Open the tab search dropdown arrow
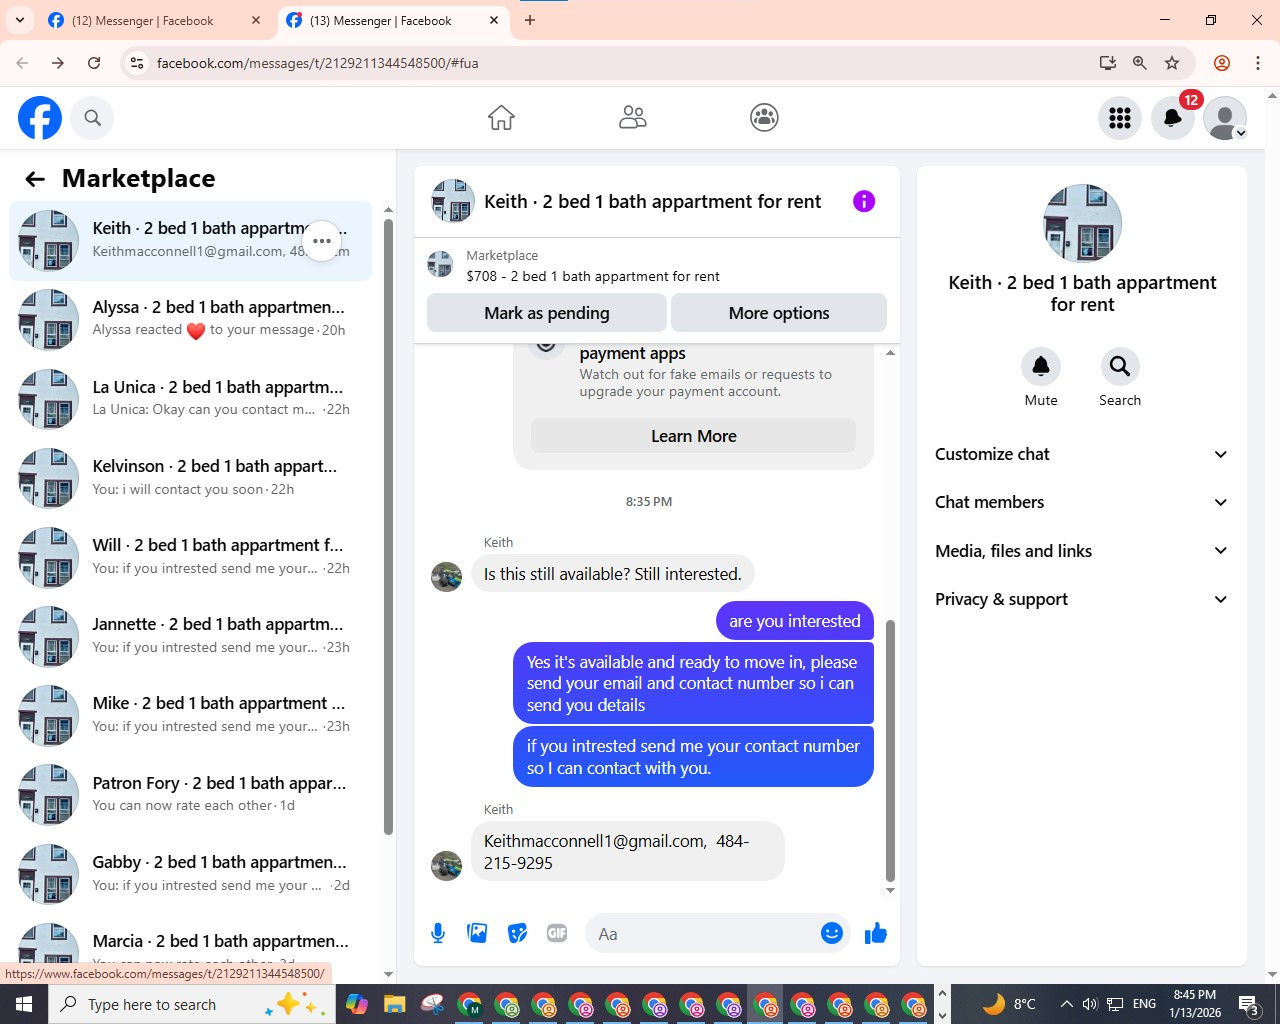The image size is (1280, 1024). 20,20
